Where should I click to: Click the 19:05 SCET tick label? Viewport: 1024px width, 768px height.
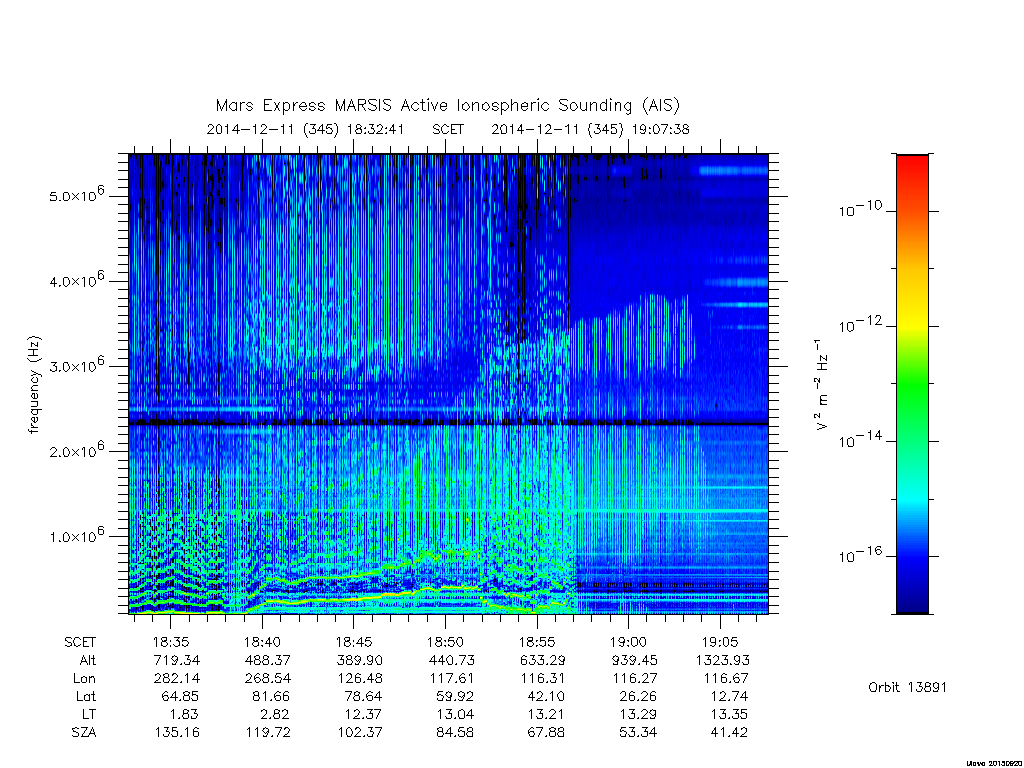click(720, 642)
